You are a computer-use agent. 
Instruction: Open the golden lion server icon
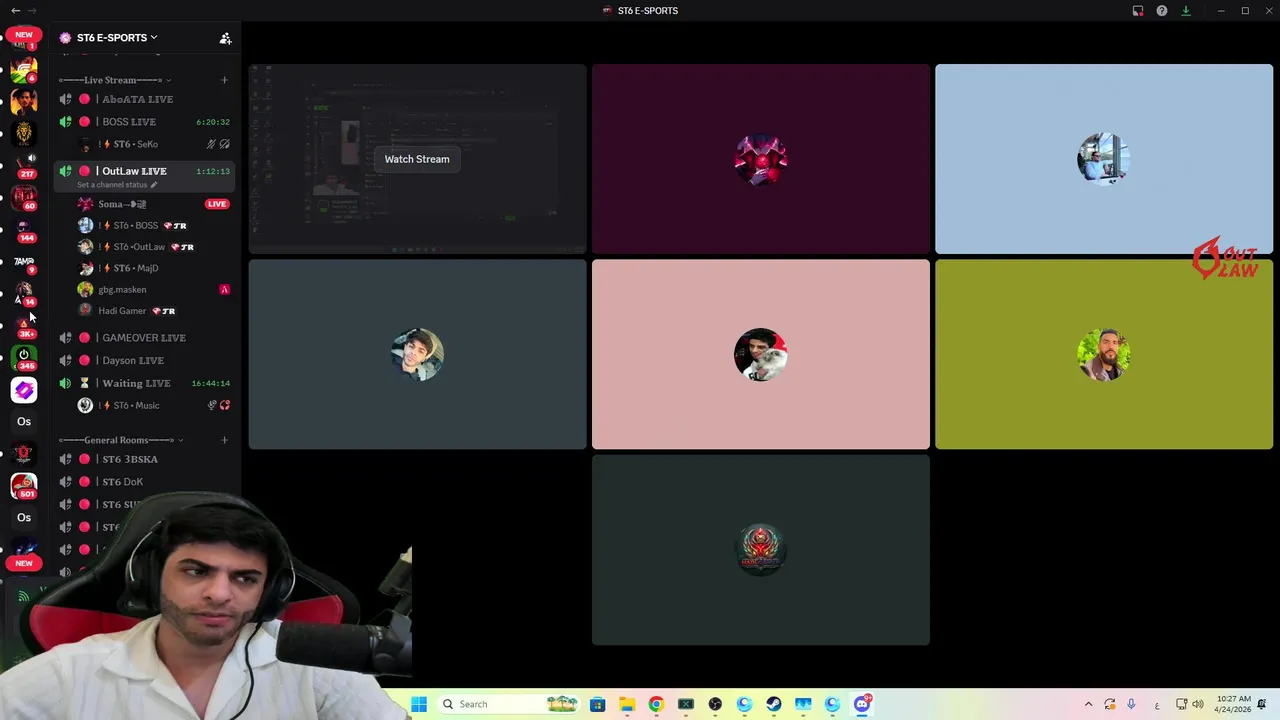(24, 132)
